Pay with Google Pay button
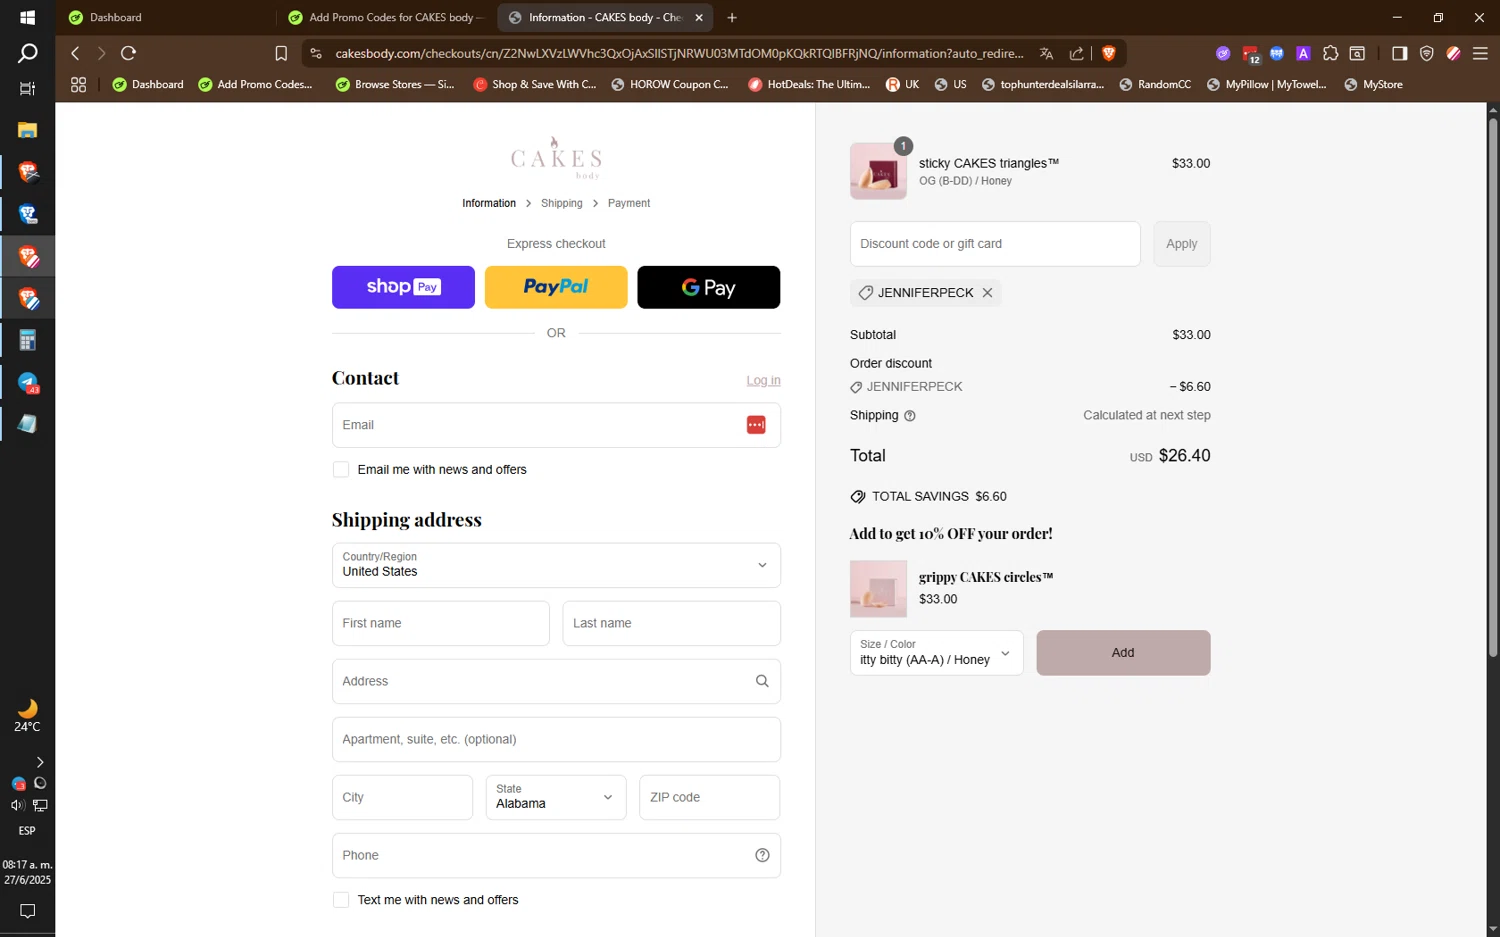Image resolution: width=1500 pixels, height=937 pixels. click(x=709, y=287)
